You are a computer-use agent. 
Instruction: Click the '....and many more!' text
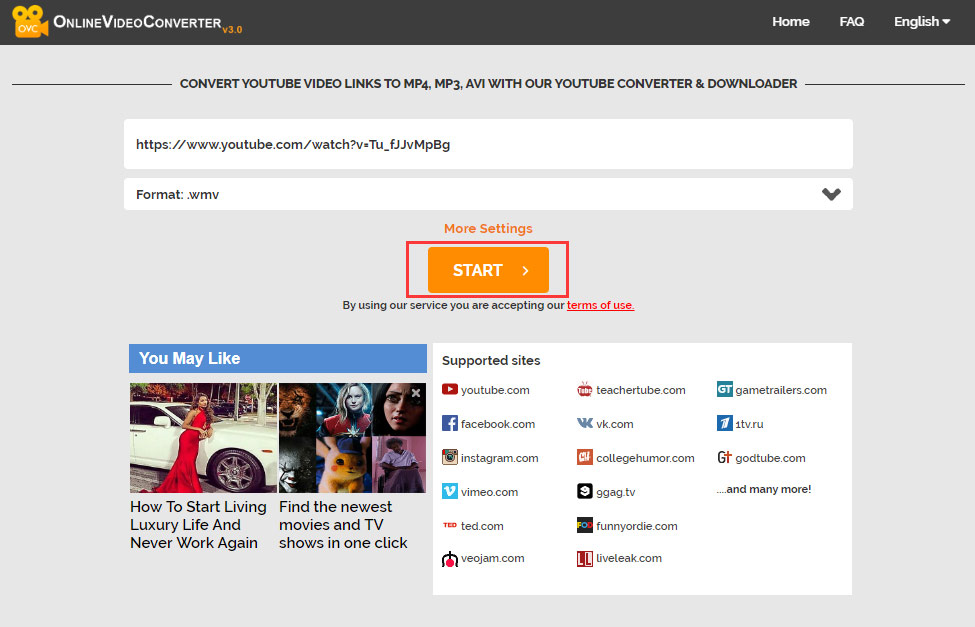[764, 490]
